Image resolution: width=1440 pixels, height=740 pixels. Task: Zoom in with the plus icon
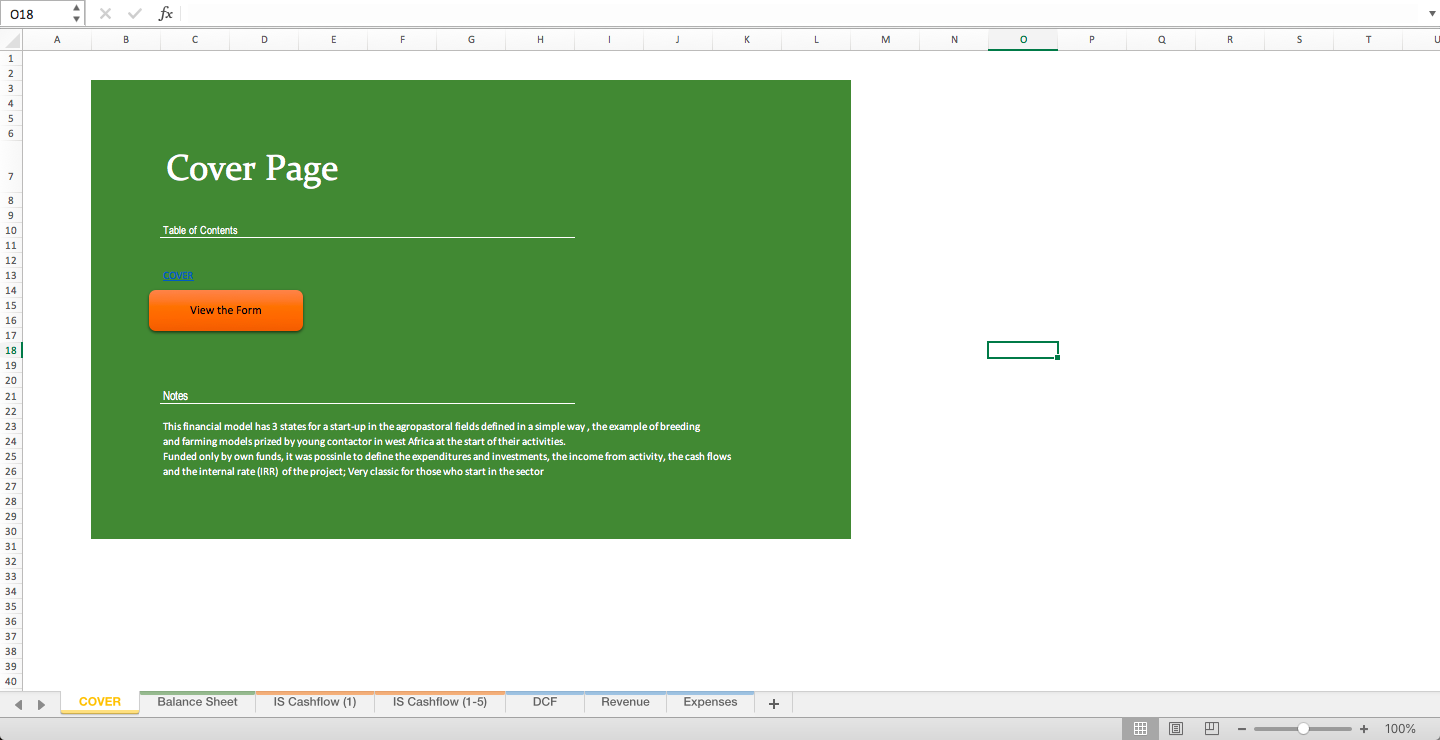pyautogui.click(x=1363, y=729)
